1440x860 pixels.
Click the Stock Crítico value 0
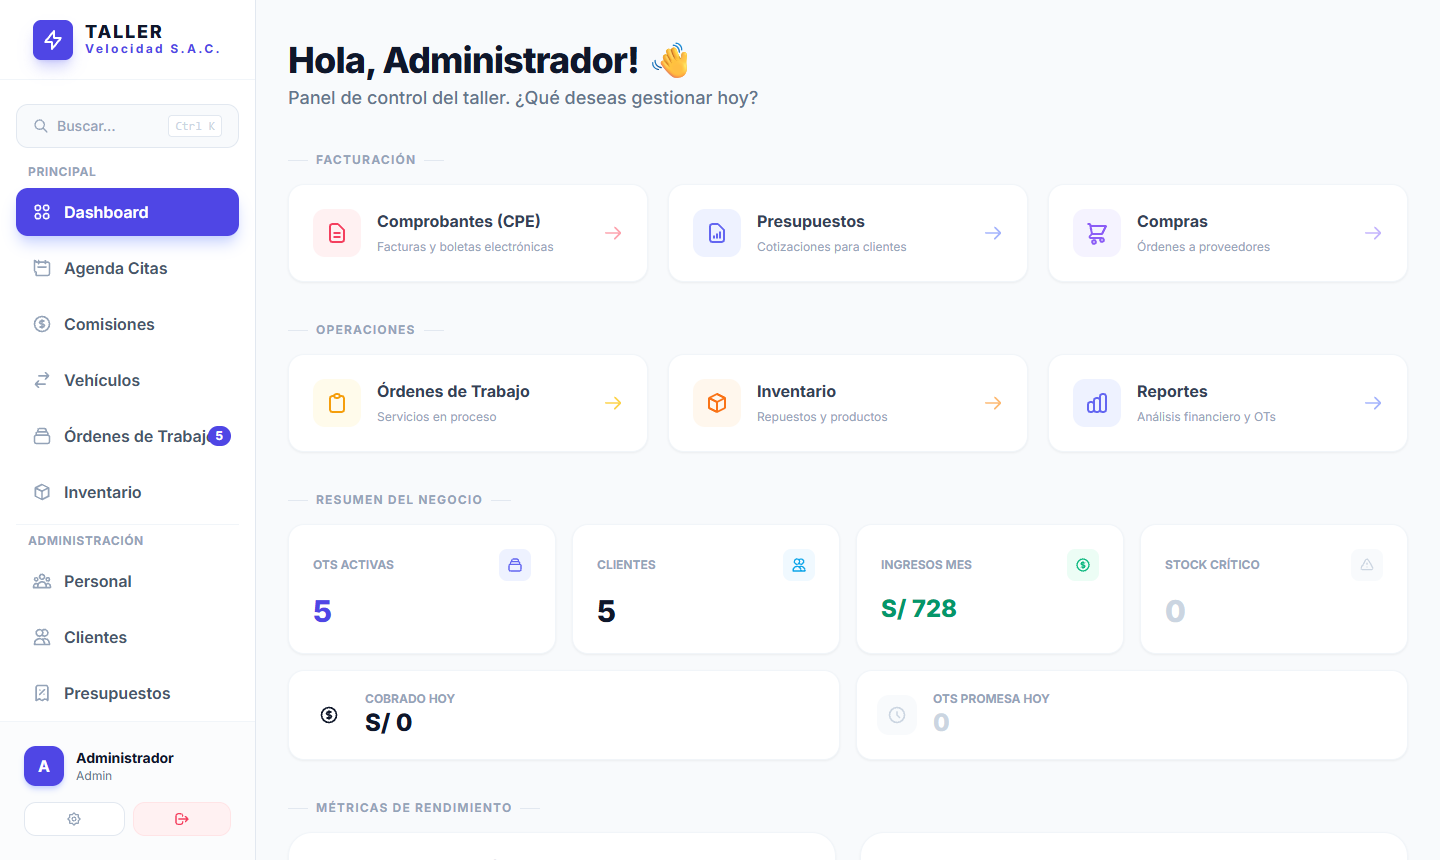coord(1175,611)
